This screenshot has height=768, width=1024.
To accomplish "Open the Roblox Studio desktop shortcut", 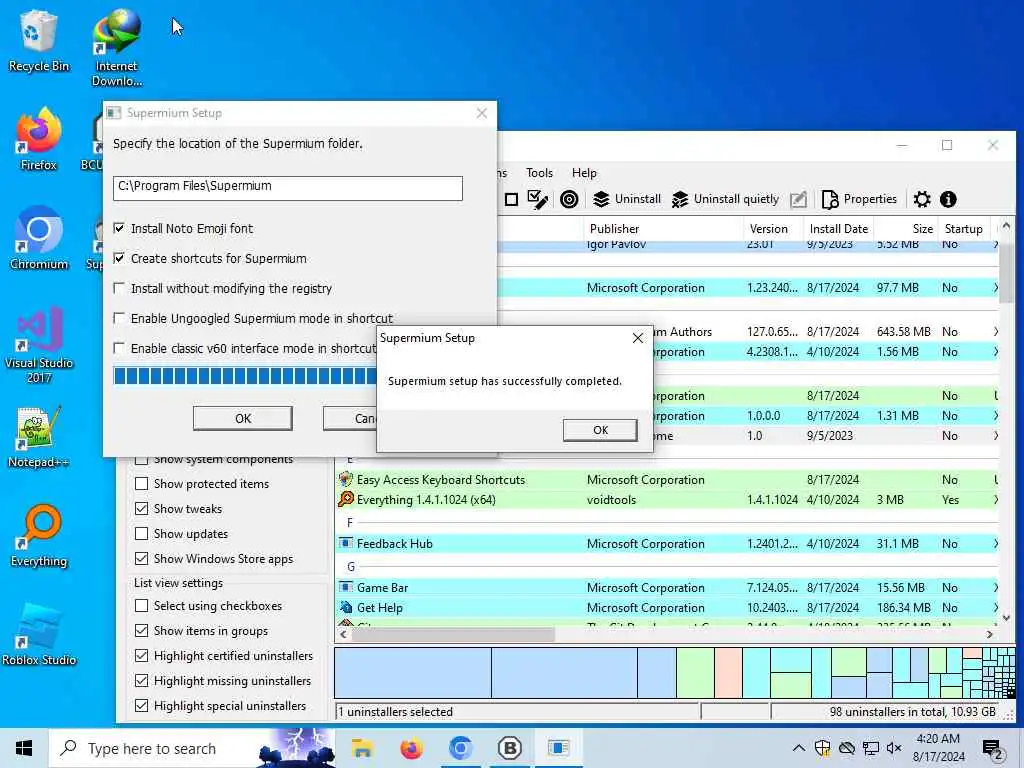I will (x=39, y=635).
